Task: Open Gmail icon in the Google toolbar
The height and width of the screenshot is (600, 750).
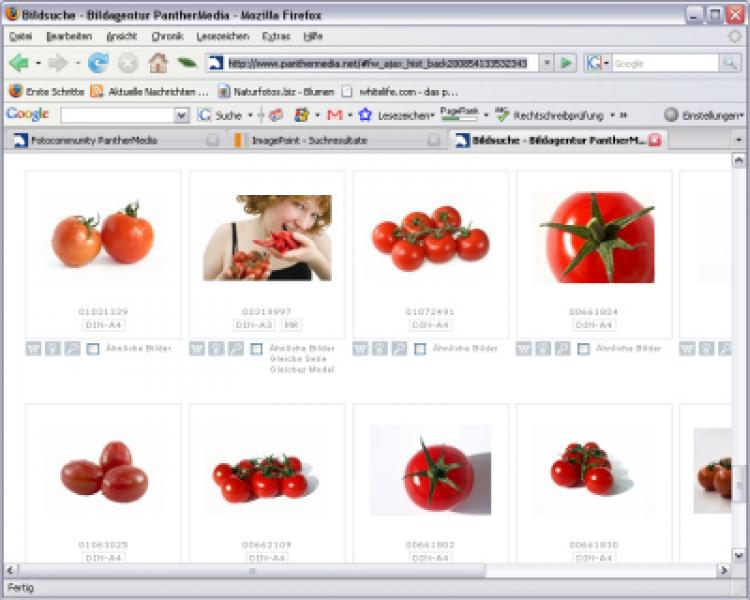Action: 335,115
